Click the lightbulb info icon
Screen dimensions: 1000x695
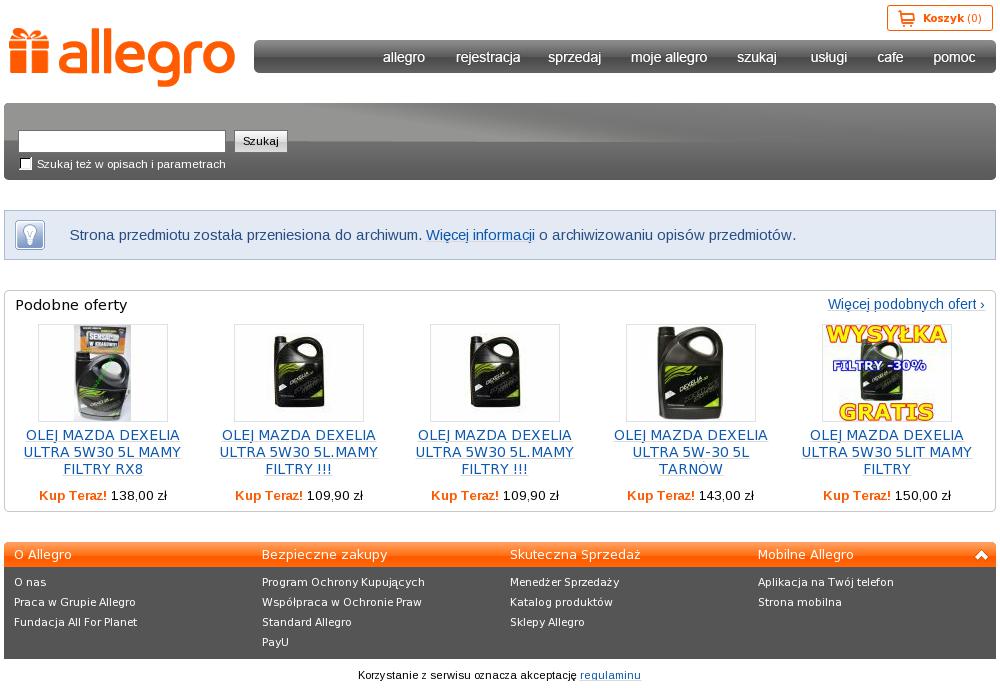pyautogui.click(x=30, y=235)
